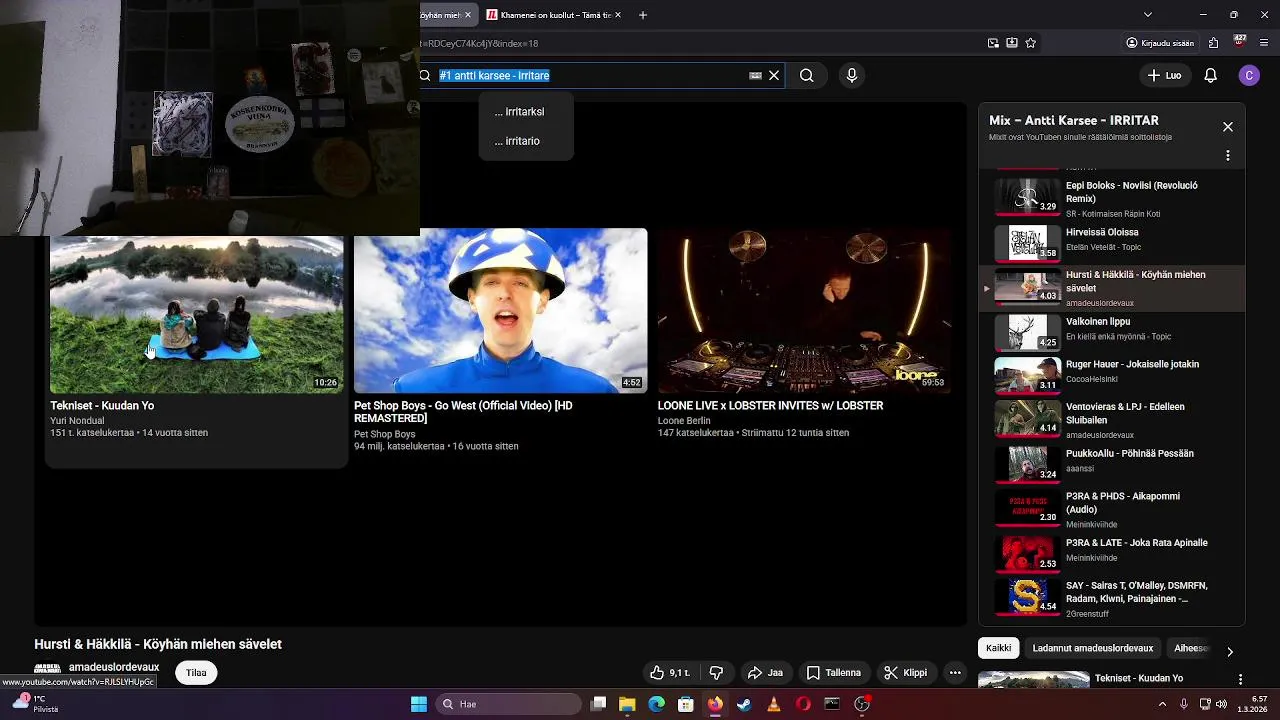Open Yuri Nondual channel name
This screenshot has height=720, width=1280.
click(x=77, y=421)
